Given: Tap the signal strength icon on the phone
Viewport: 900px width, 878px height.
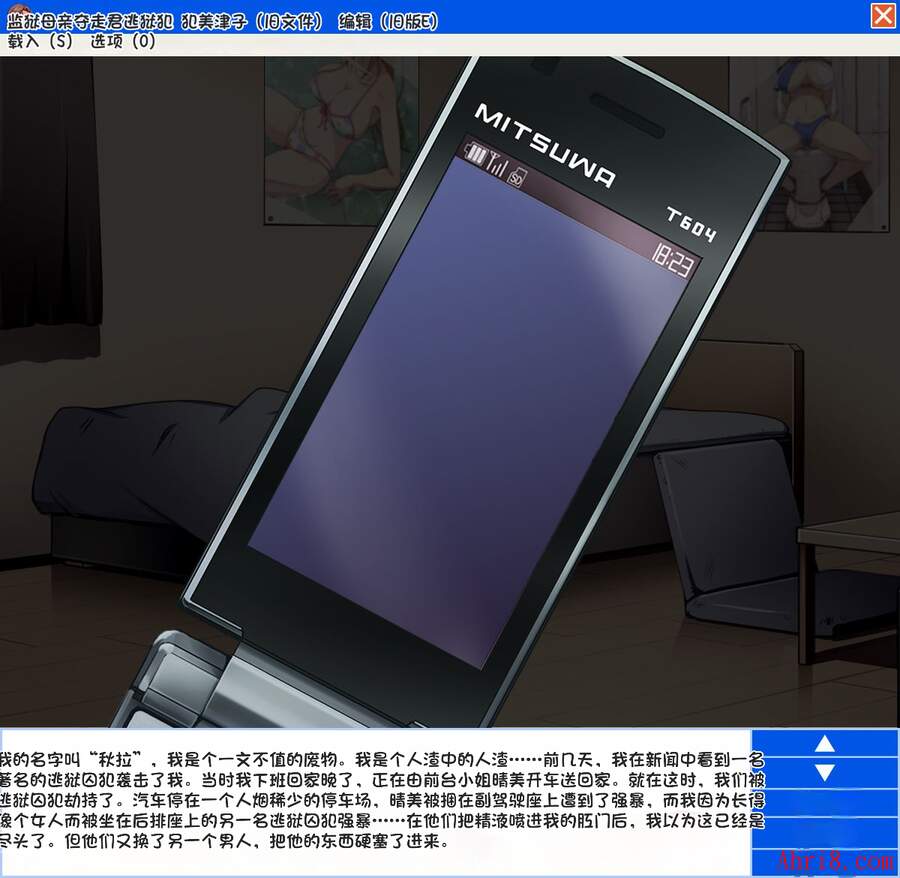Looking at the screenshot, I should (496, 165).
